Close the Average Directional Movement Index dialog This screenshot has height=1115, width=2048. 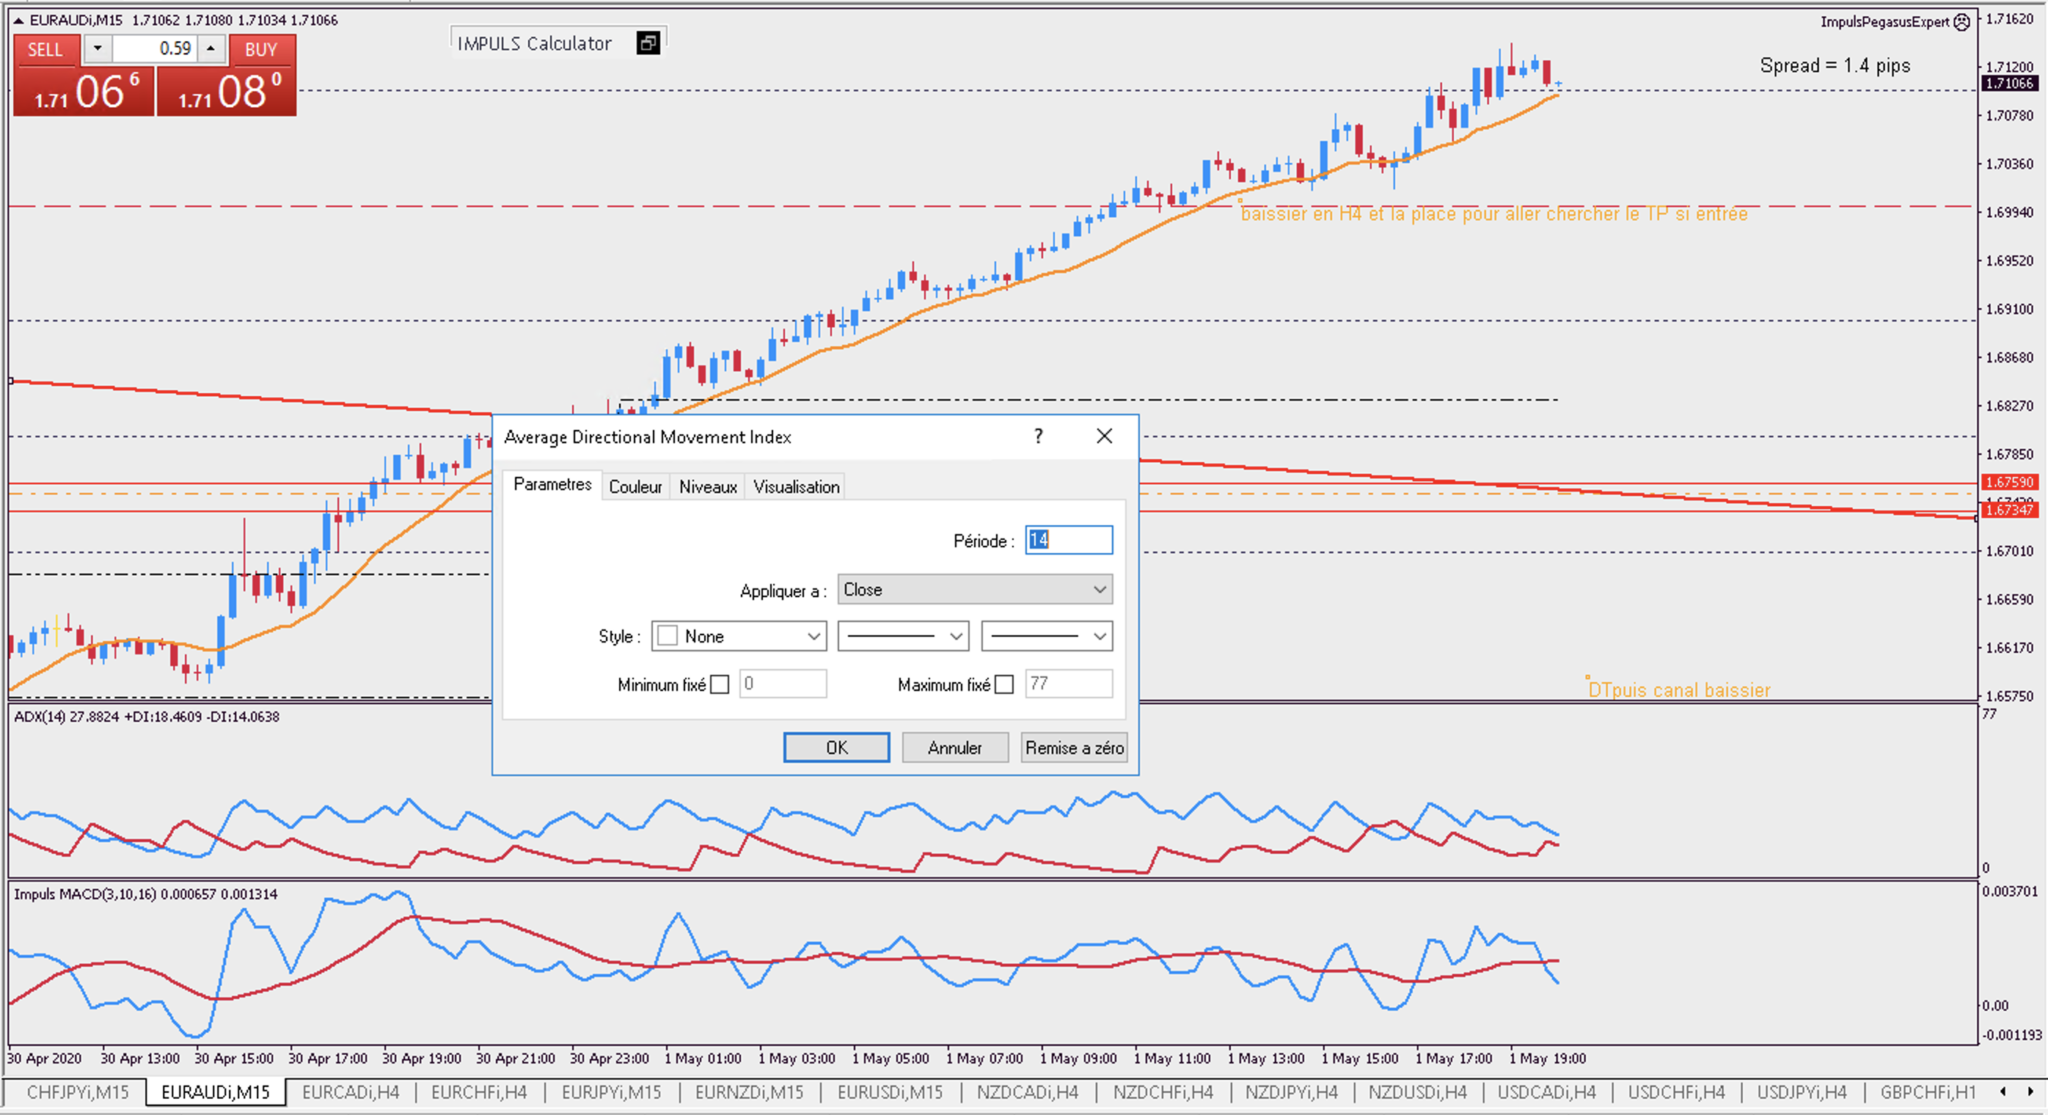[1104, 436]
